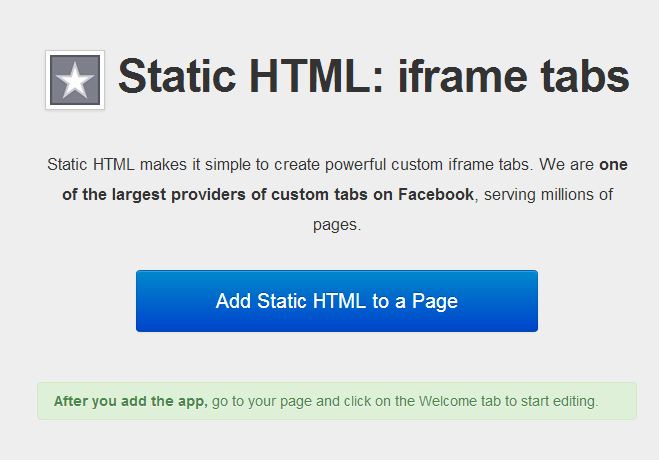Click the bold word 'Facebook' in the description

tap(436, 195)
